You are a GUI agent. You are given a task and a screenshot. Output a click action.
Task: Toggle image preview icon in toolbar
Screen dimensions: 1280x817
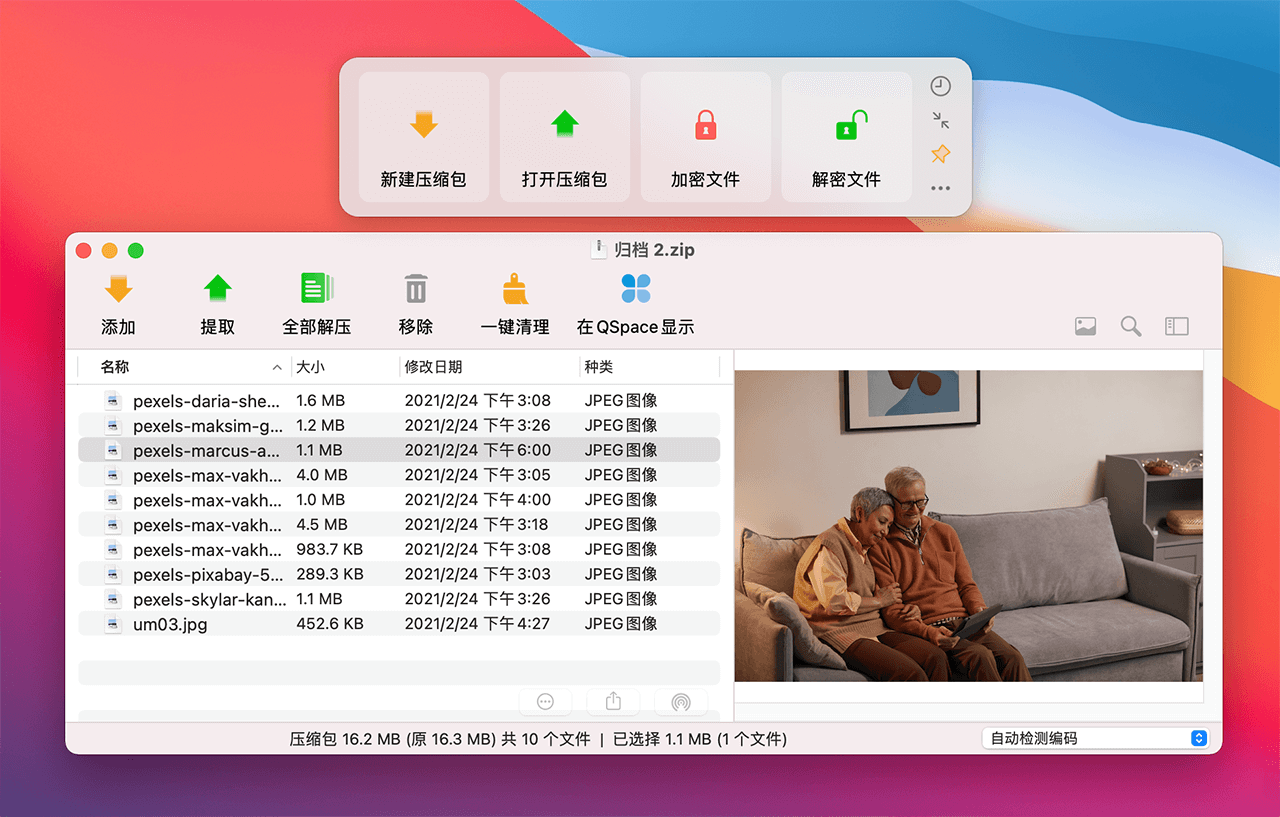[1085, 326]
